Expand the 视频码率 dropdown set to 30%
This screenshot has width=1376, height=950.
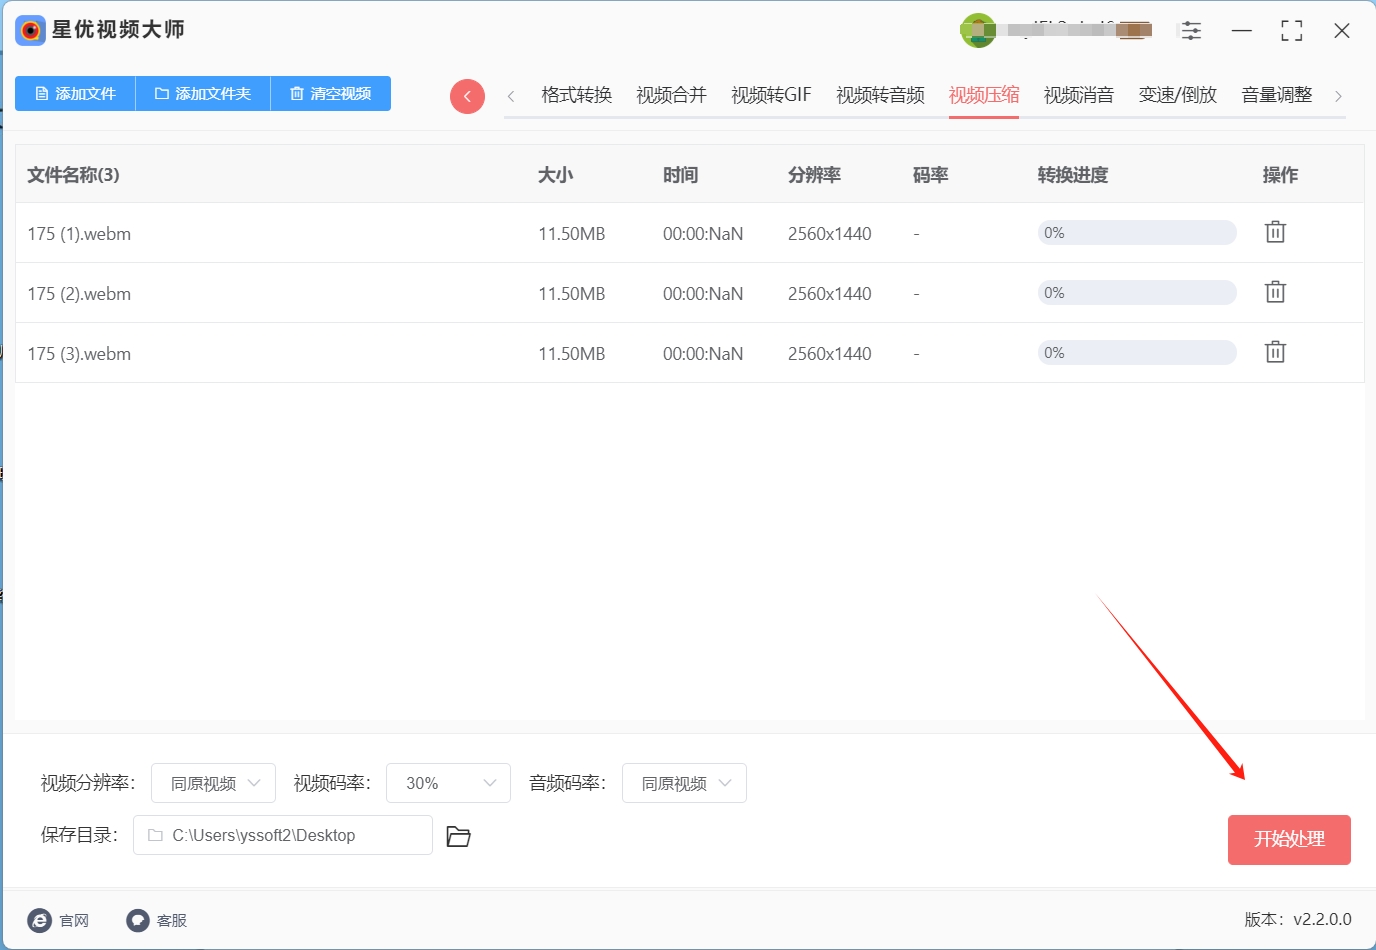coord(448,783)
